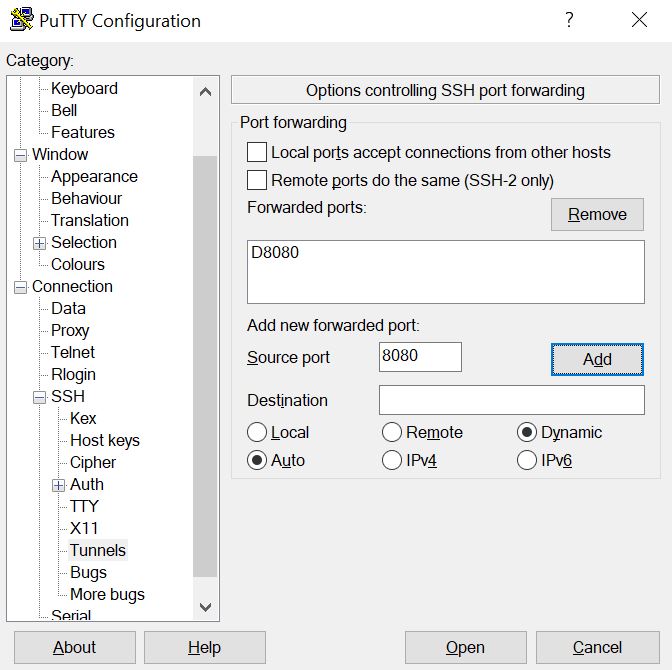Image resolution: width=672 pixels, height=670 pixels.
Task: Tick Remote ports do the same checkbox
Action: [257, 180]
